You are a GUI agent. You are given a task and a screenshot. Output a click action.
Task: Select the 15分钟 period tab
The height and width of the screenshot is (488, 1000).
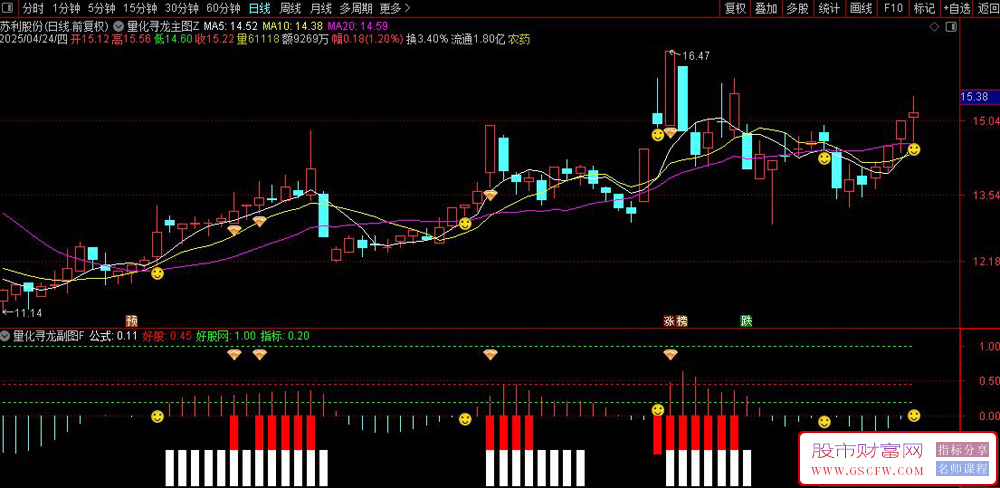click(140, 8)
